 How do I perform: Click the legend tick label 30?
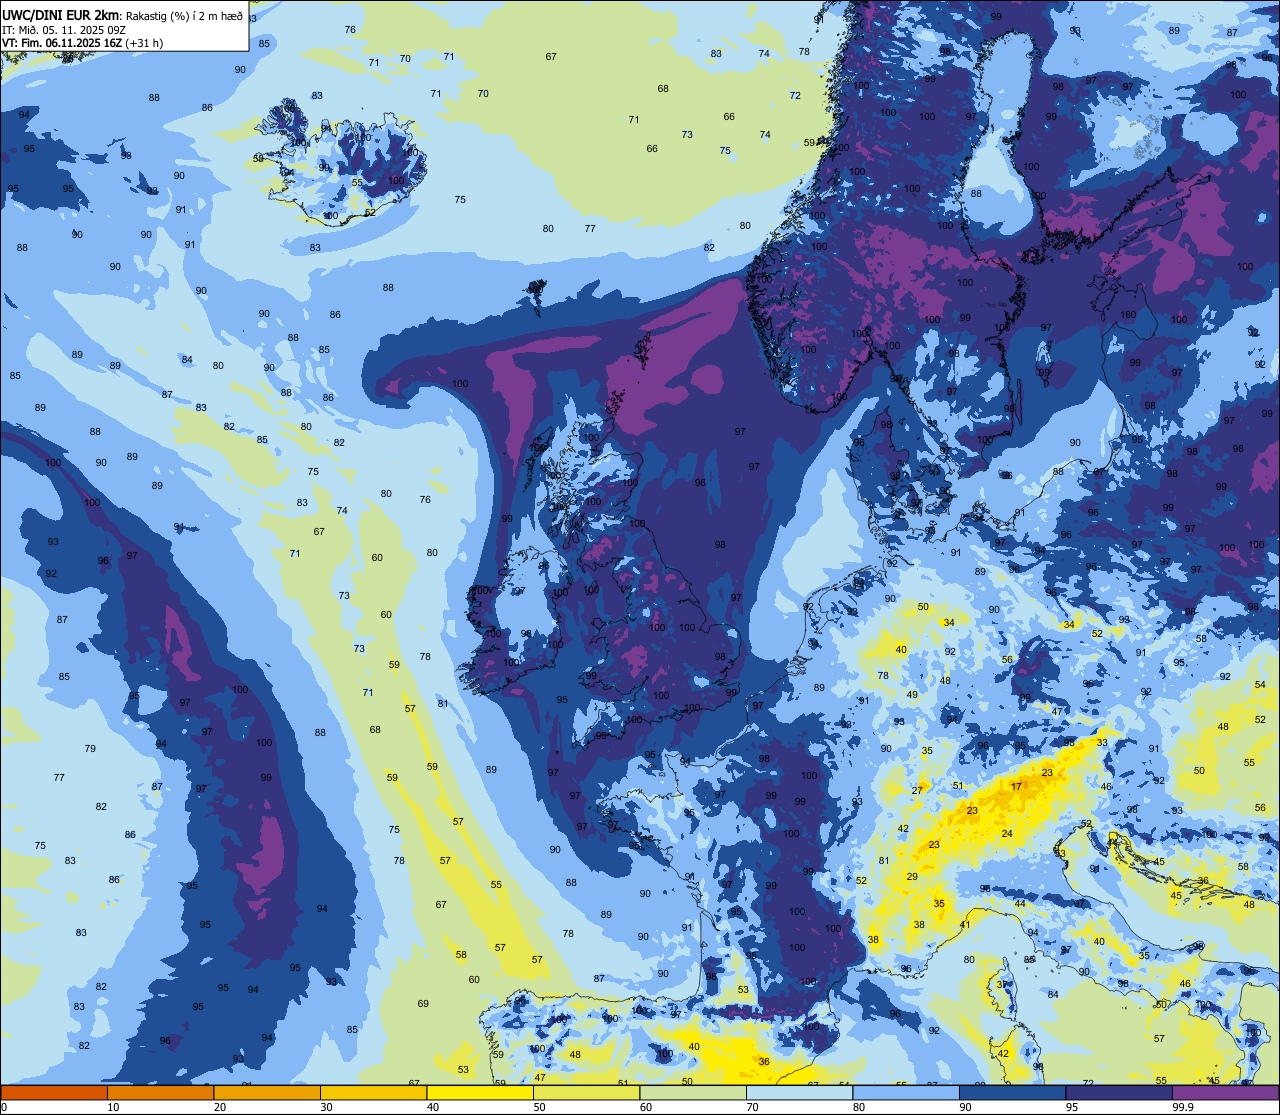326,1107
